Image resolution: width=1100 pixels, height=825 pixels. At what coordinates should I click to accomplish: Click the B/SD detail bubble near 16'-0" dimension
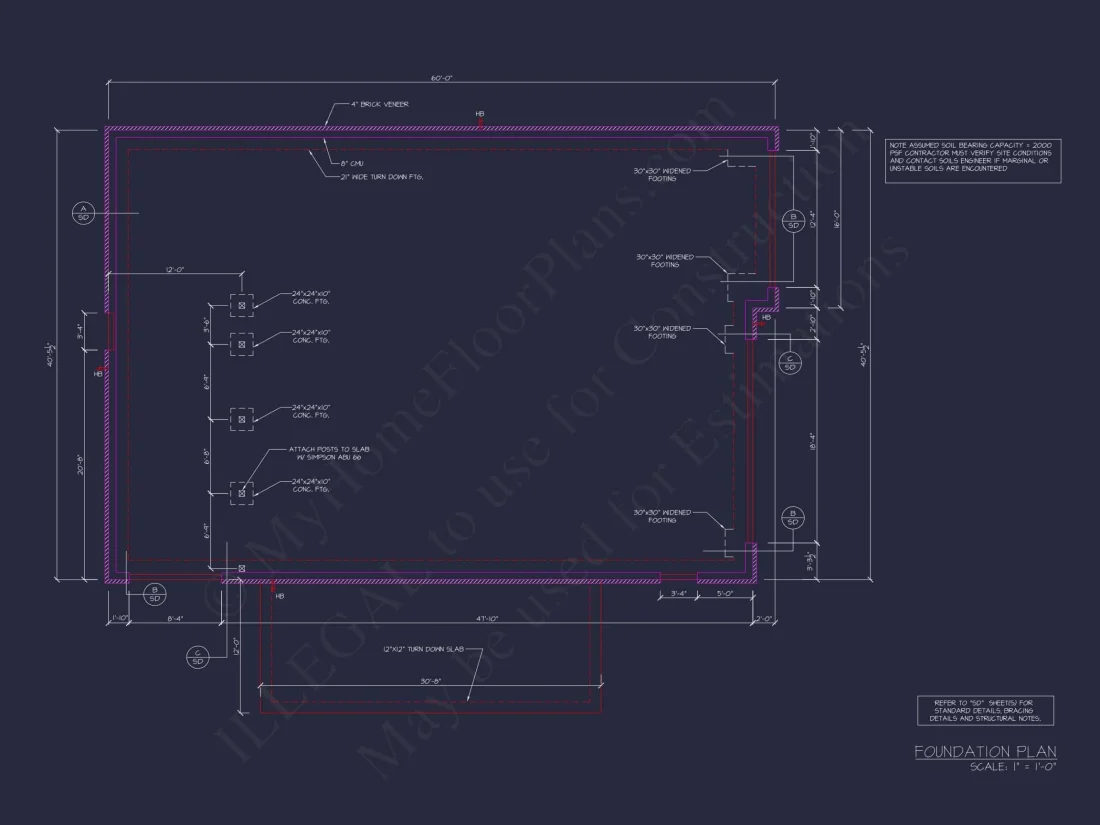click(792, 222)
